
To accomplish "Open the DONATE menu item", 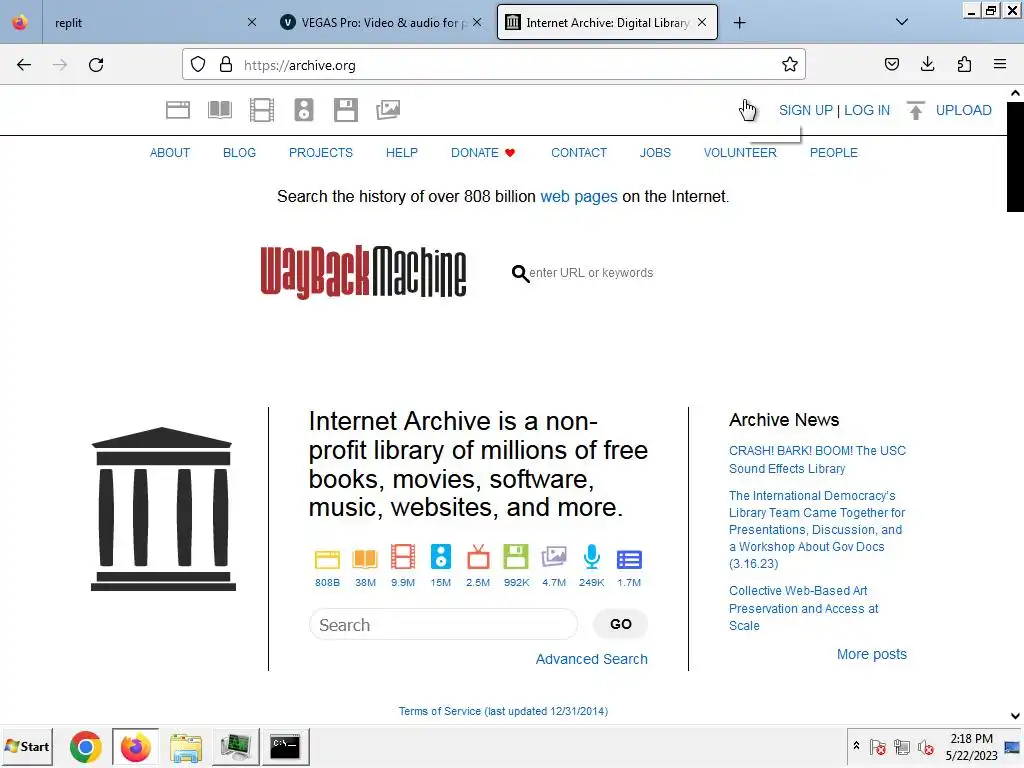I will (483, 153).
